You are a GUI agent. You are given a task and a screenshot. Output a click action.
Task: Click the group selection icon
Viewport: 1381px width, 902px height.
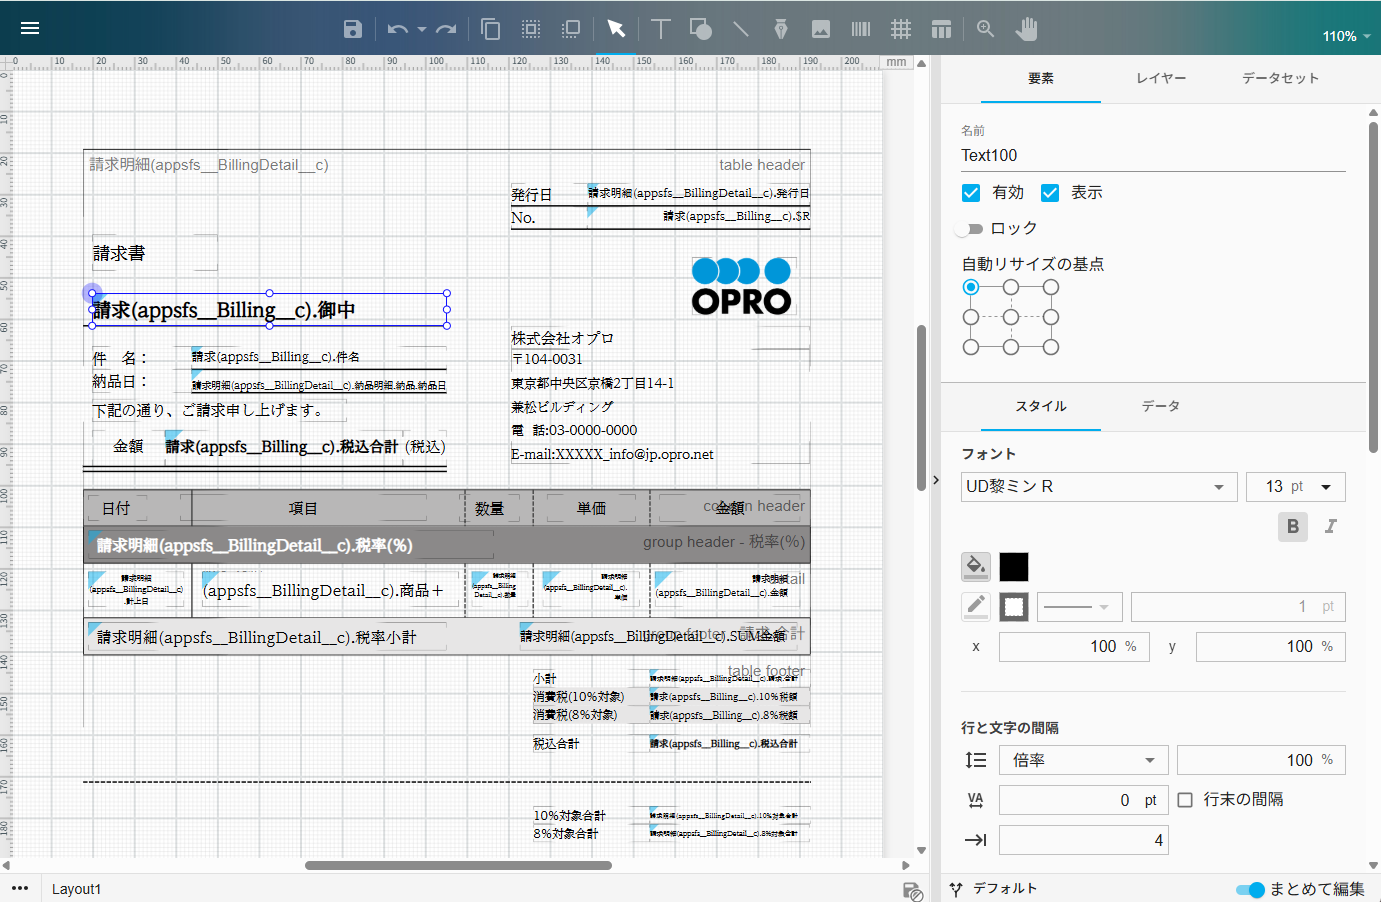531,29
